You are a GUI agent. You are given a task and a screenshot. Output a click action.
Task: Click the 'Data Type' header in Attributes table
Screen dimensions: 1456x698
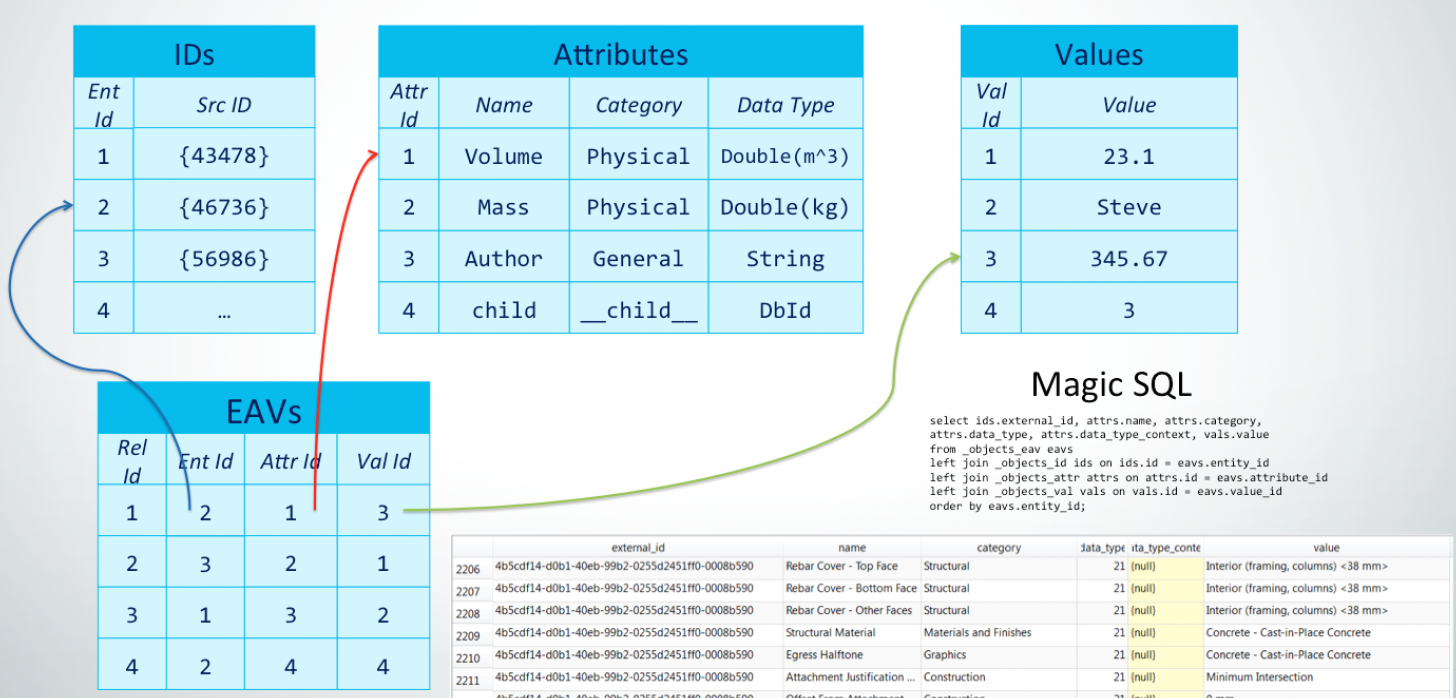[785, 105]
